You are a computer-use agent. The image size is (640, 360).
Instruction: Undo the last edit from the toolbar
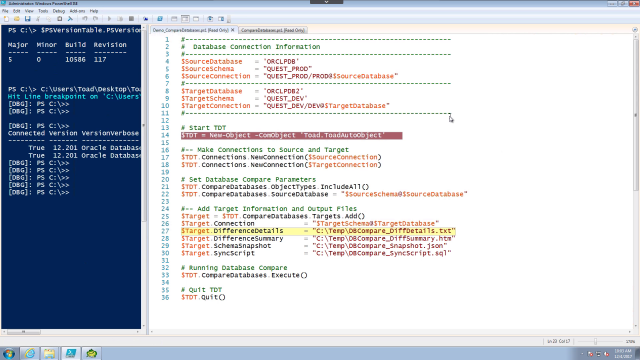84,19
